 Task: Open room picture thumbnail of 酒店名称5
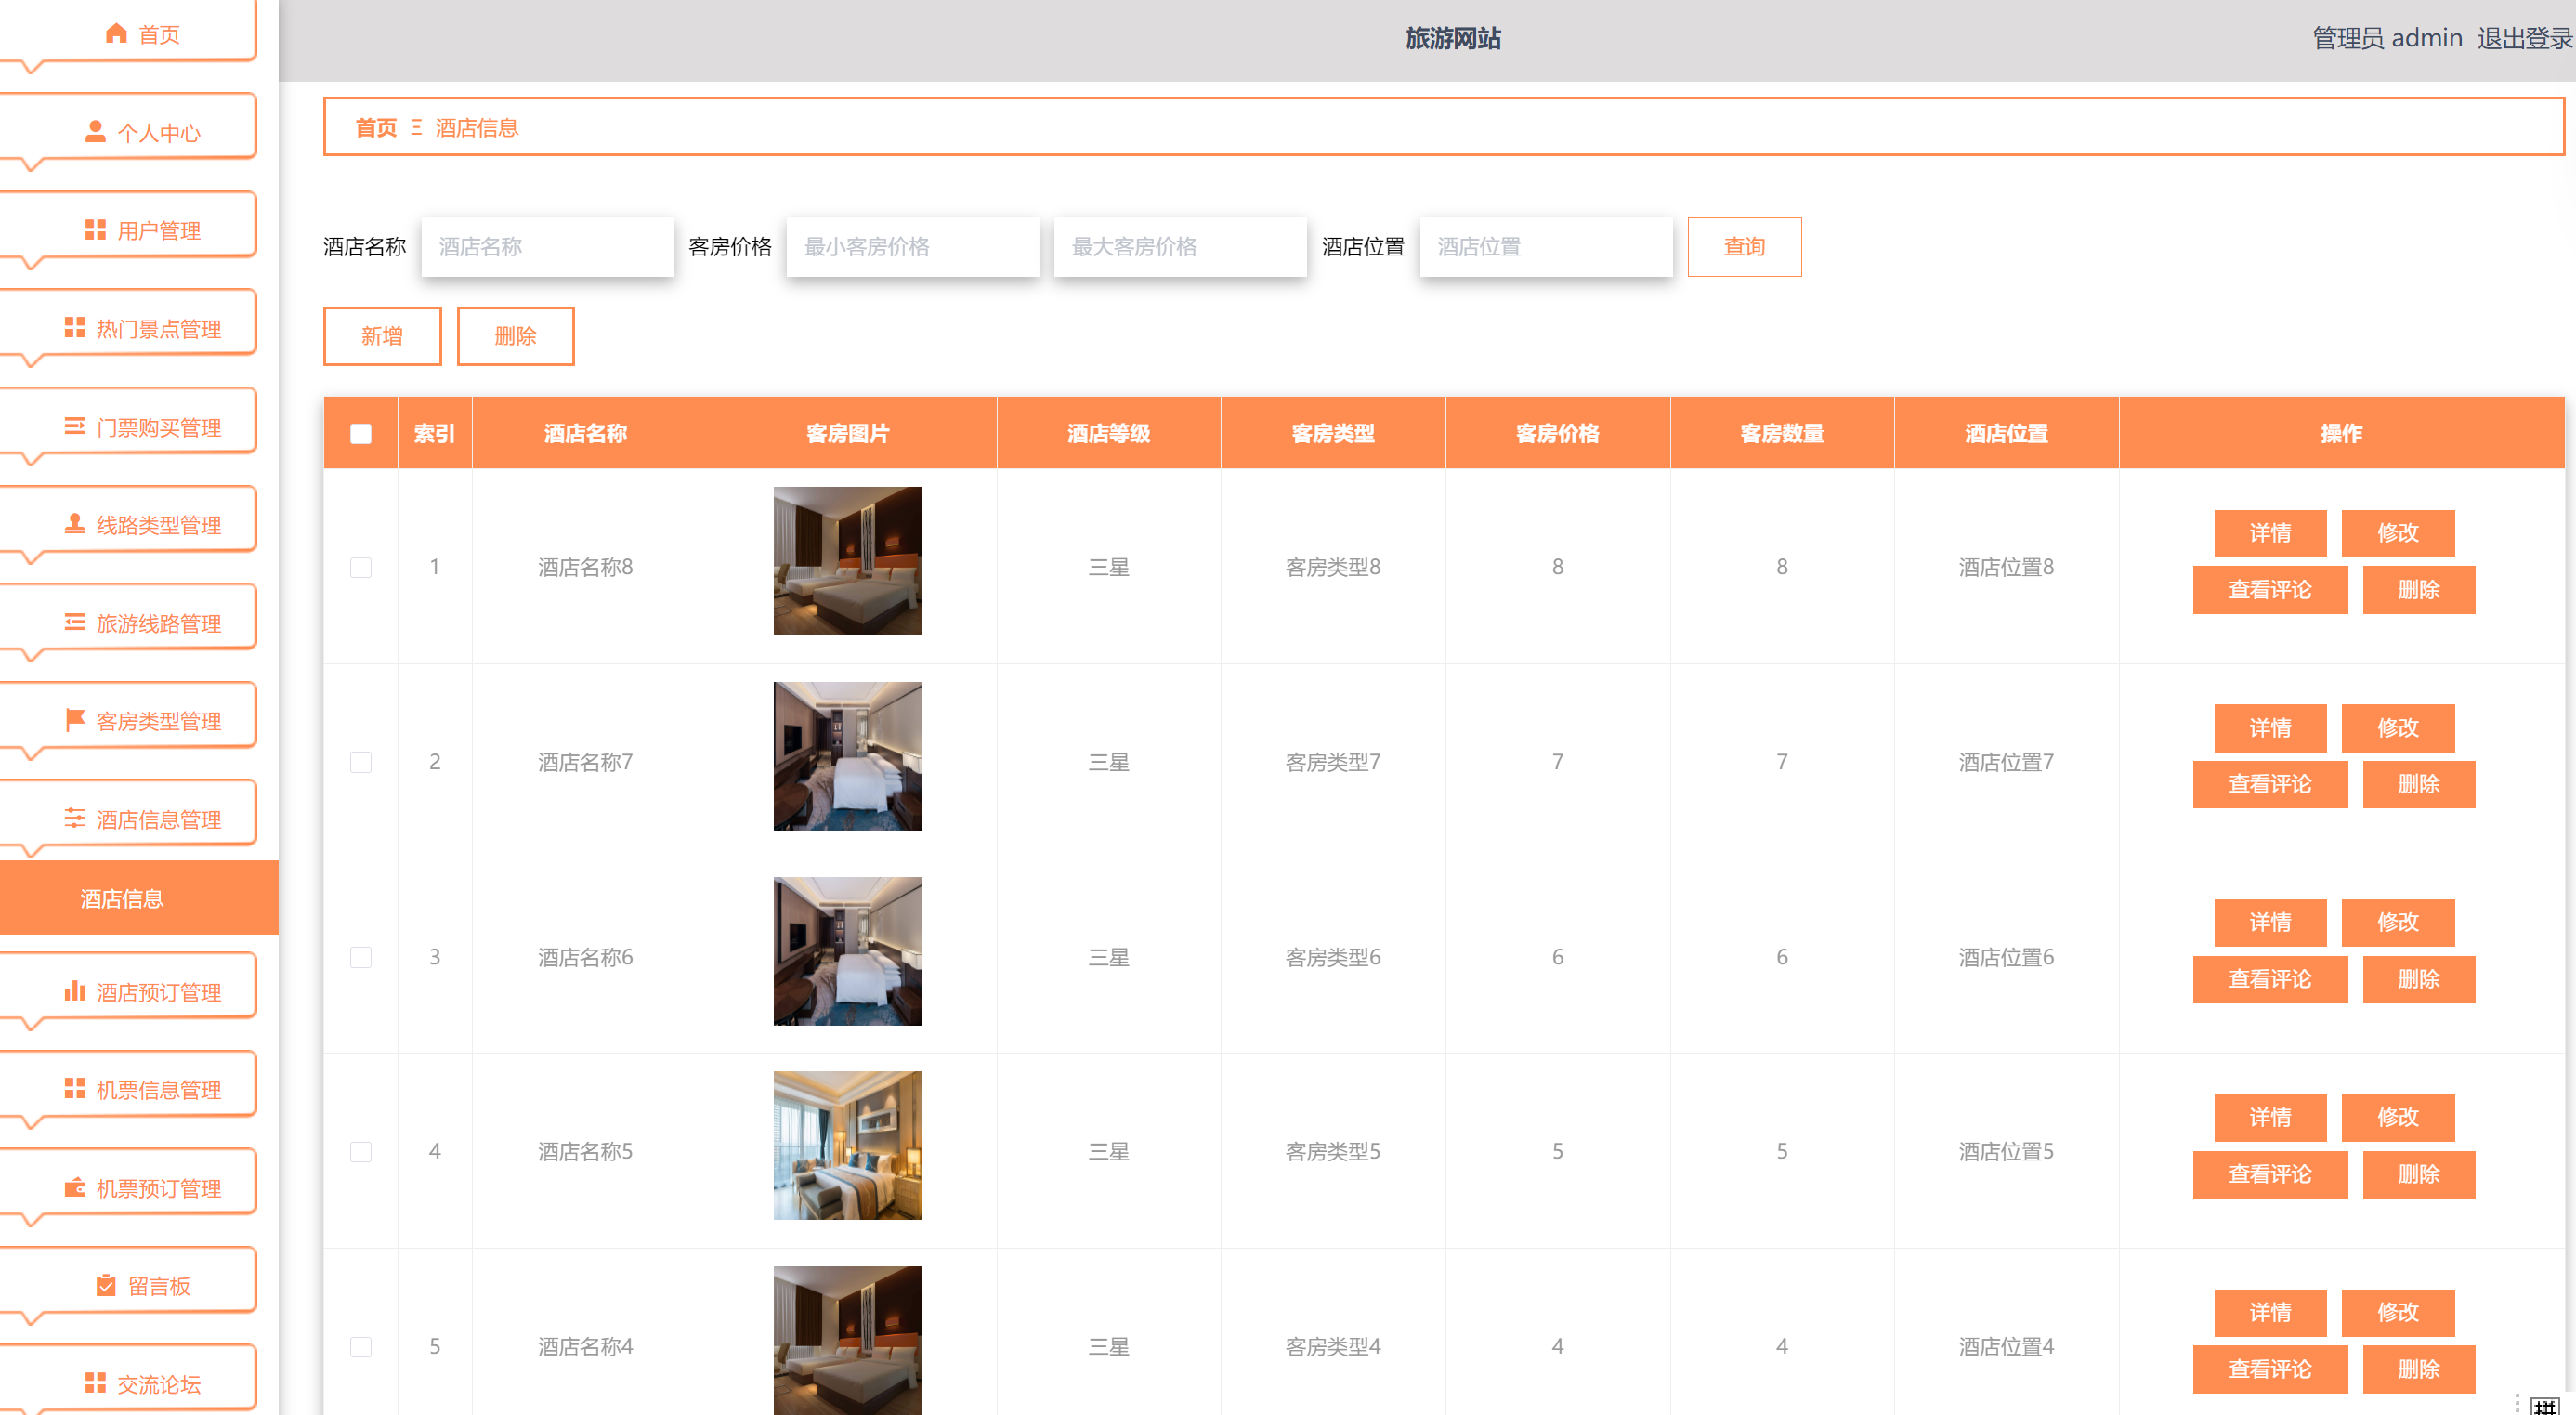847,1145
